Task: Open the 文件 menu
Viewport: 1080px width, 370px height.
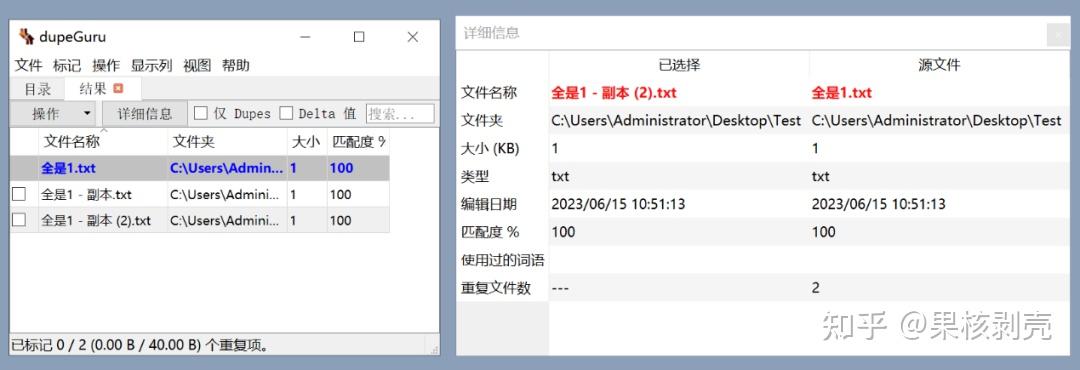Action: [x=29, y=65]
